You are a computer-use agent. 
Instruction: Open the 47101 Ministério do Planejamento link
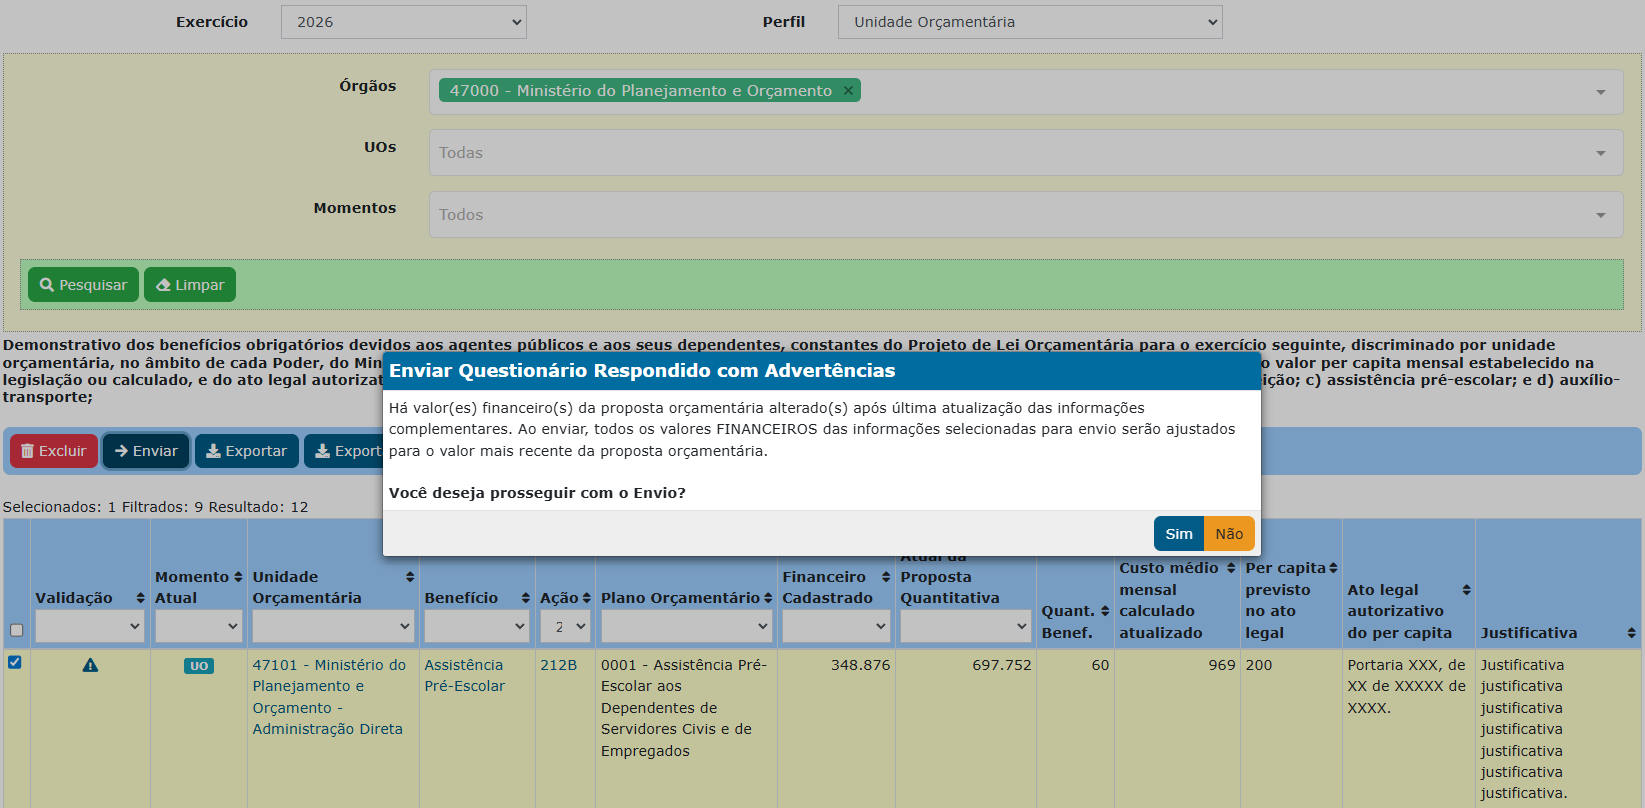tap(329, 697)
